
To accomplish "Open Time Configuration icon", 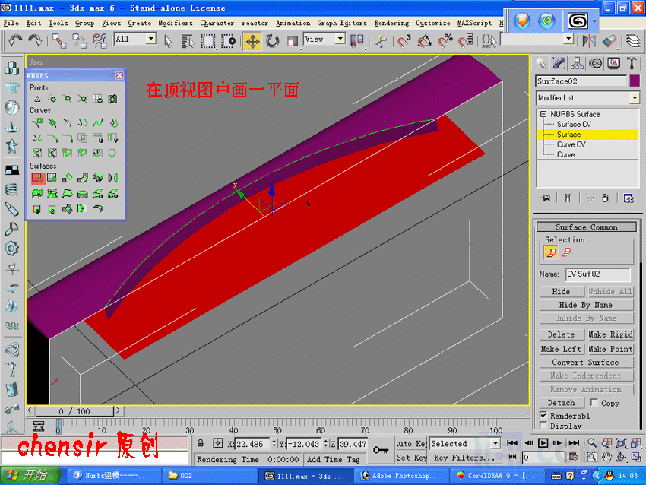I will tap(573, 457).
